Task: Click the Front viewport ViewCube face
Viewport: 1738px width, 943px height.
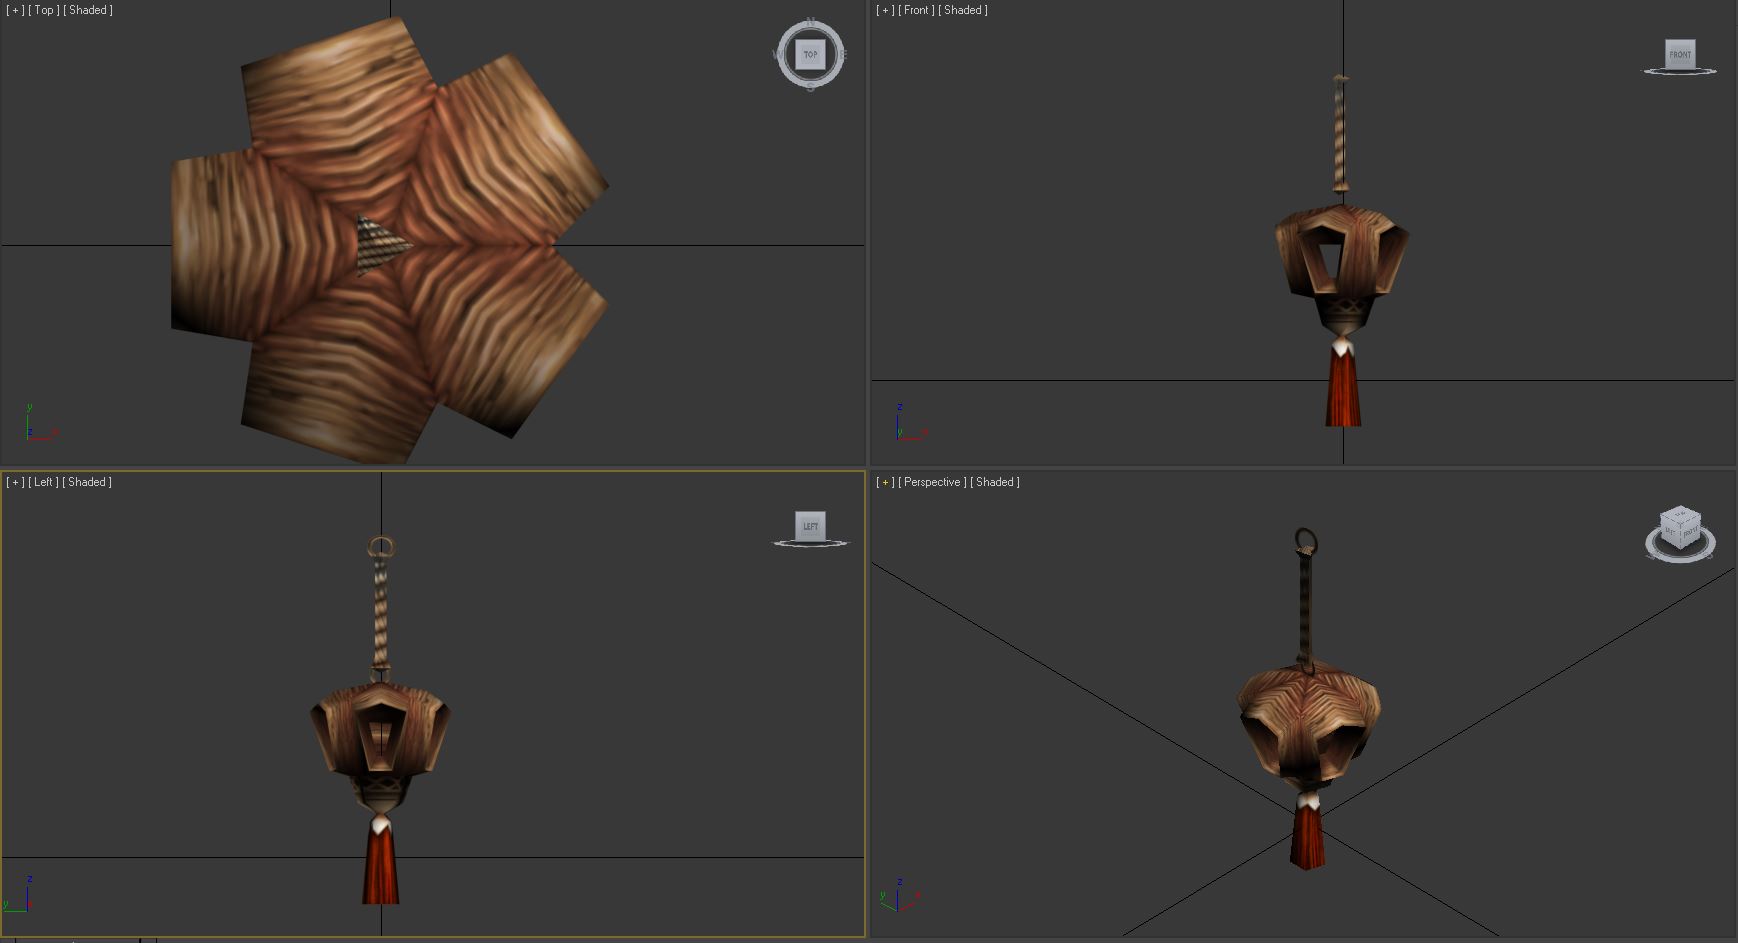Action: pyautogui.click(x=1680, y=54)
